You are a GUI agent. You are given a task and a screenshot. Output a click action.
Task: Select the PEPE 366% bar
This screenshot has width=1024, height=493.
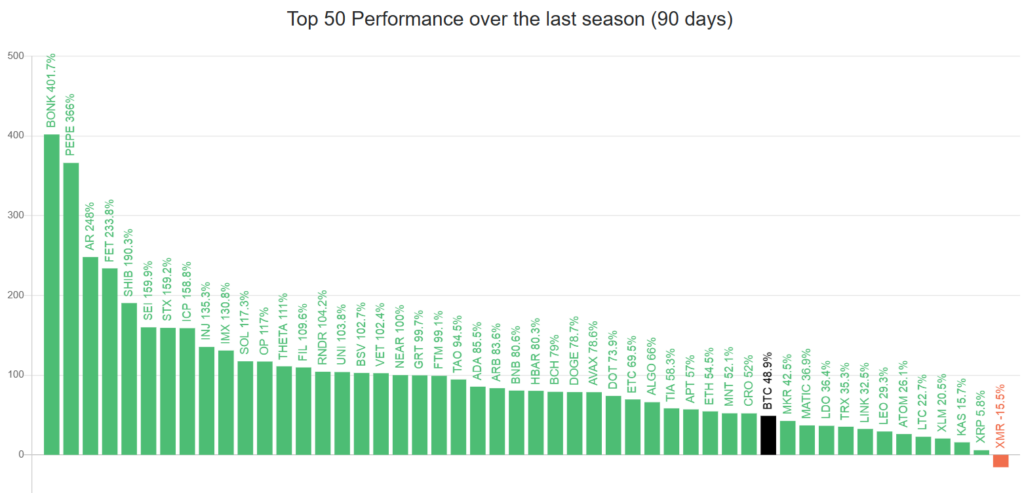pyautogui.click(x=71, y=309)
